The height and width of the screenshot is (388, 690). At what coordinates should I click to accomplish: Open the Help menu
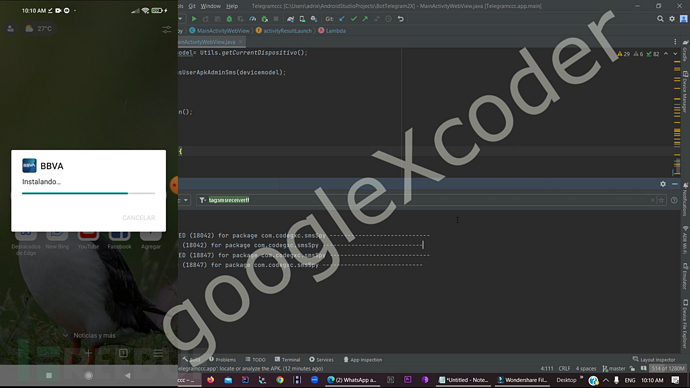pyautogui.click(x=232, y=6)
